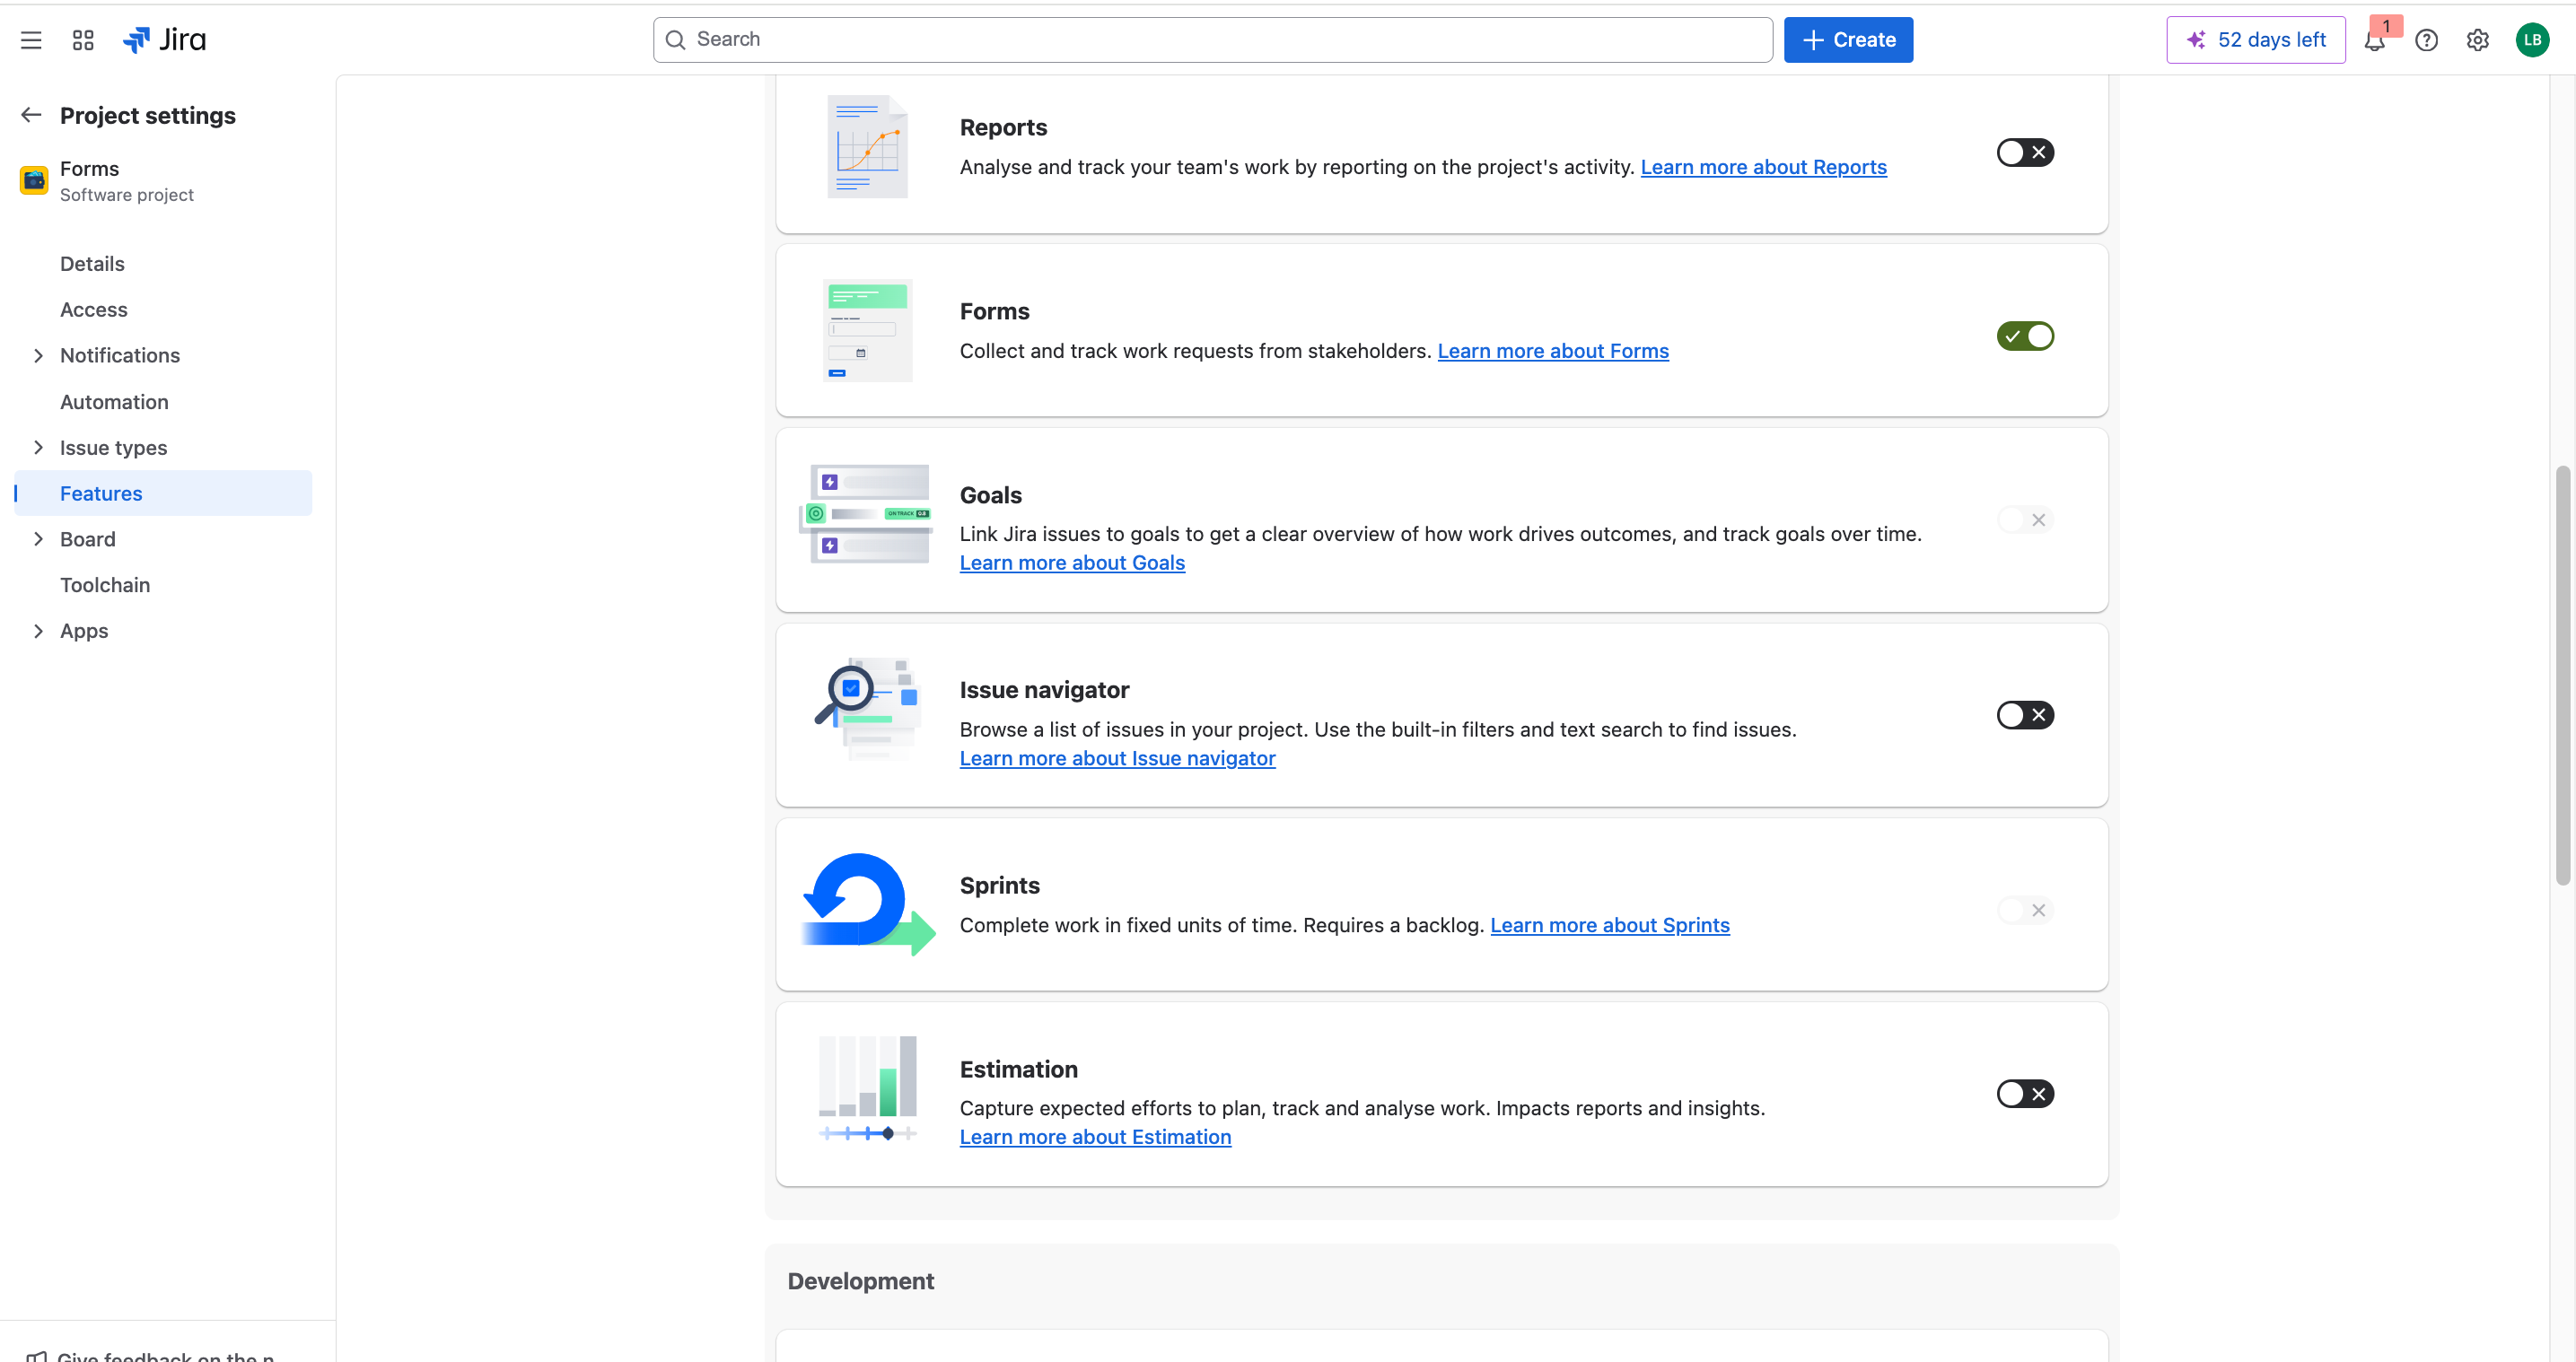
Task: Turn on the Estimation toggle
Action: [2025, 1093]
